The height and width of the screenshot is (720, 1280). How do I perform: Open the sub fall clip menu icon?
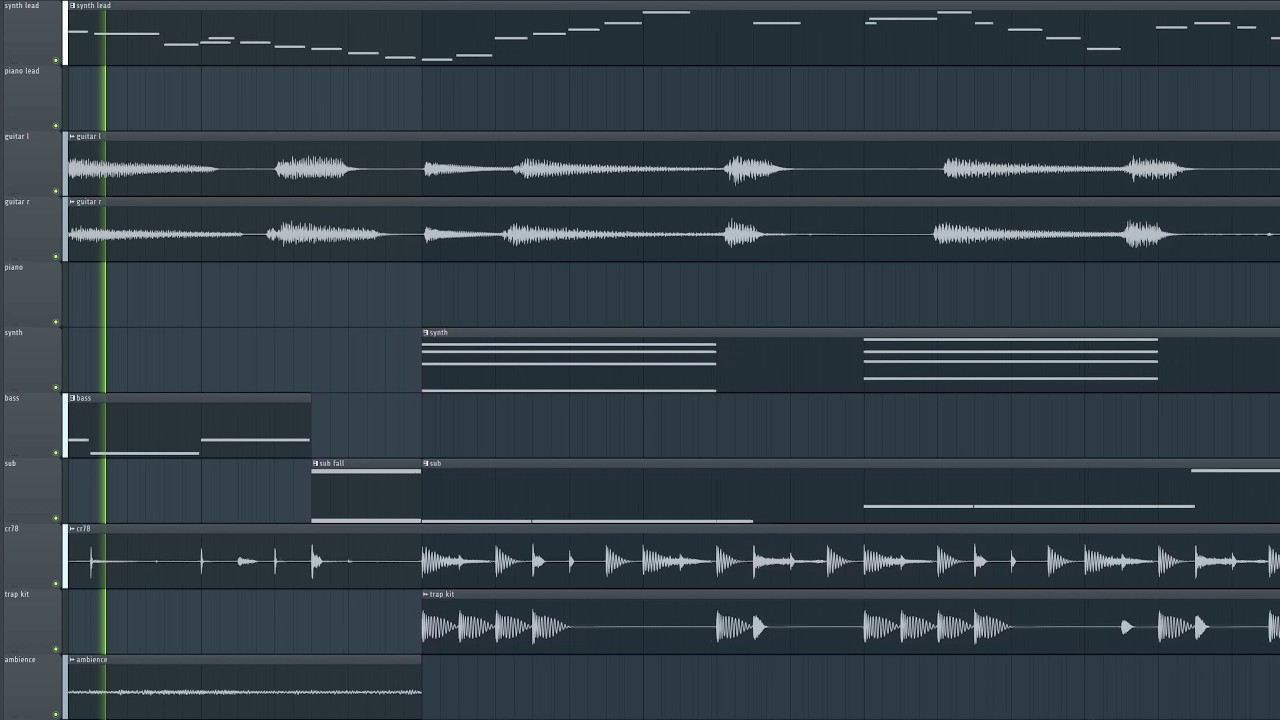tap(316, 464)
